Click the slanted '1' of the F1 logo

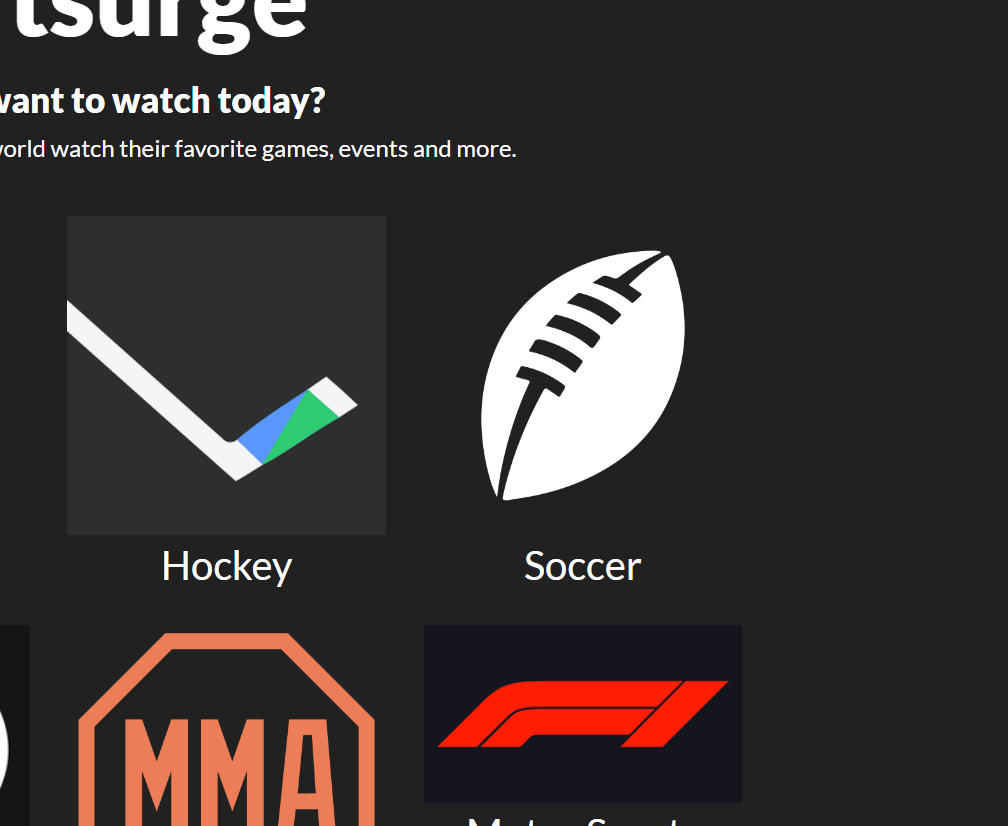coord(675,714)
